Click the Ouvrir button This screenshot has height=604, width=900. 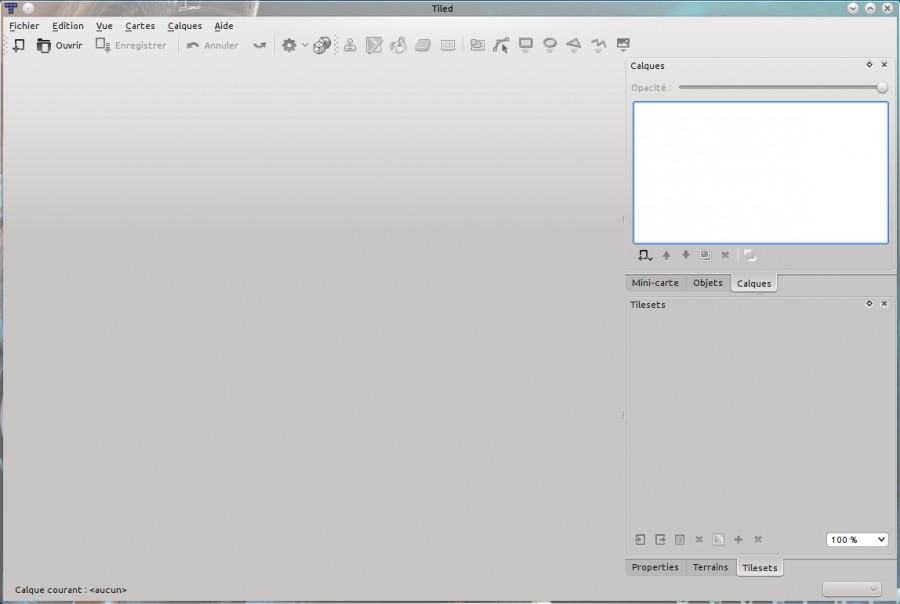coord(60,45)
